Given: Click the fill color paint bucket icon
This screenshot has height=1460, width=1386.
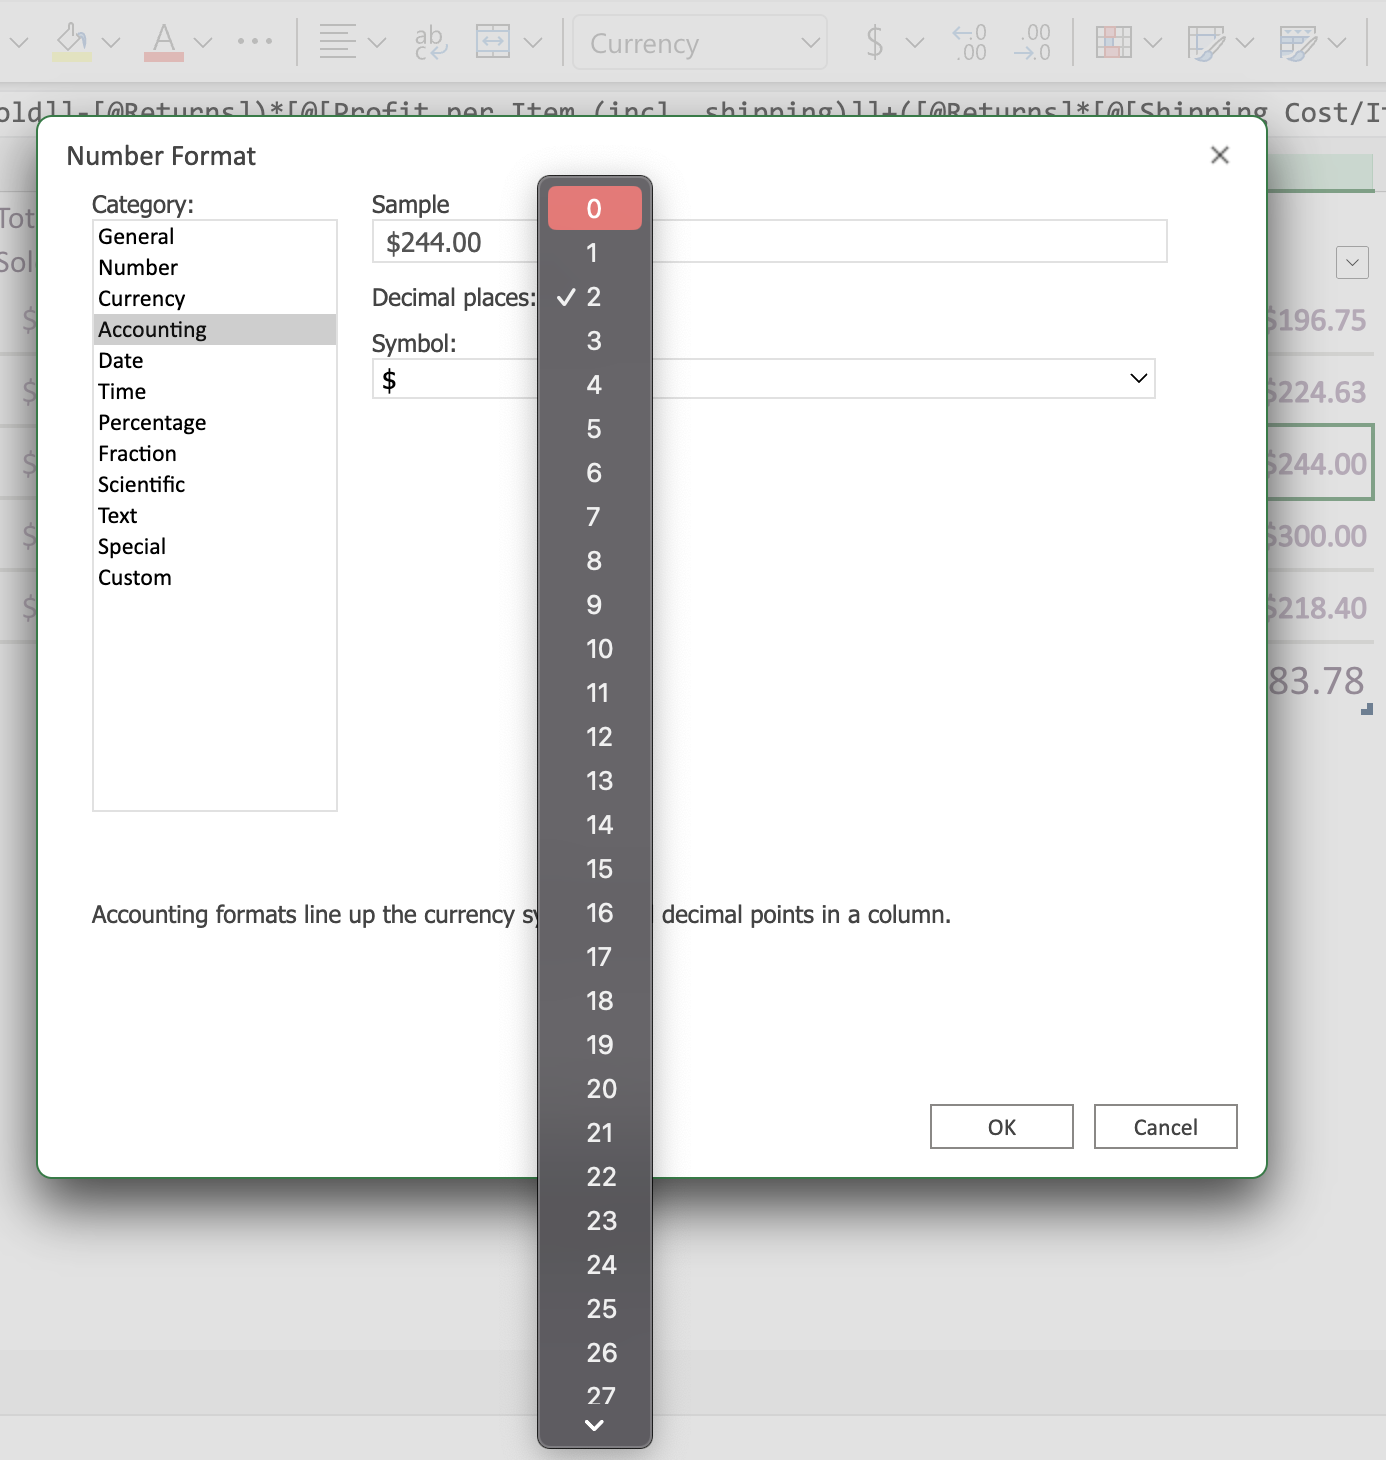Looking at the screenshot, I should click(x=72, y=42).
